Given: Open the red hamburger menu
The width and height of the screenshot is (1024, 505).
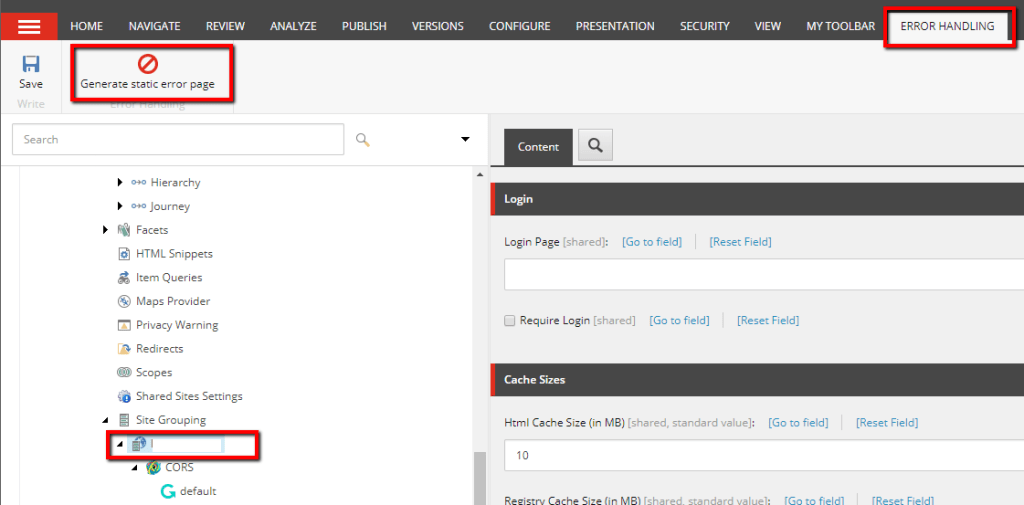Looking at the screenshot, I should tap(29, 26).
